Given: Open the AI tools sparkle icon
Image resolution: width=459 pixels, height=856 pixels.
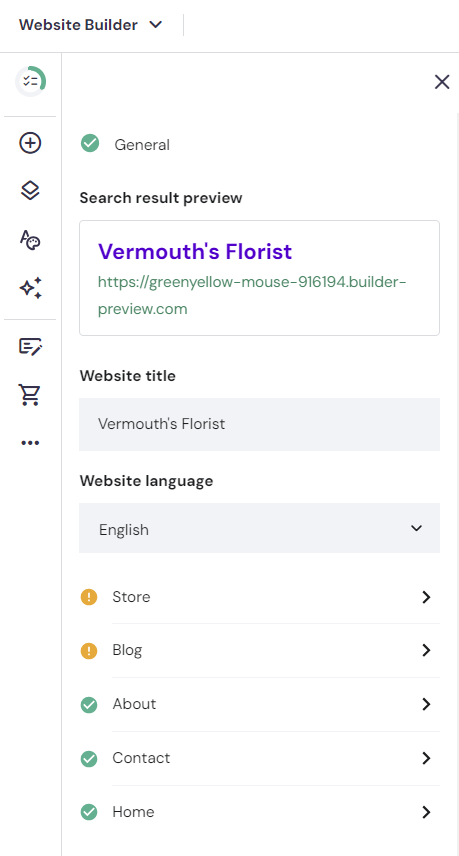Looking at the screenshot, I should (31, 288).
